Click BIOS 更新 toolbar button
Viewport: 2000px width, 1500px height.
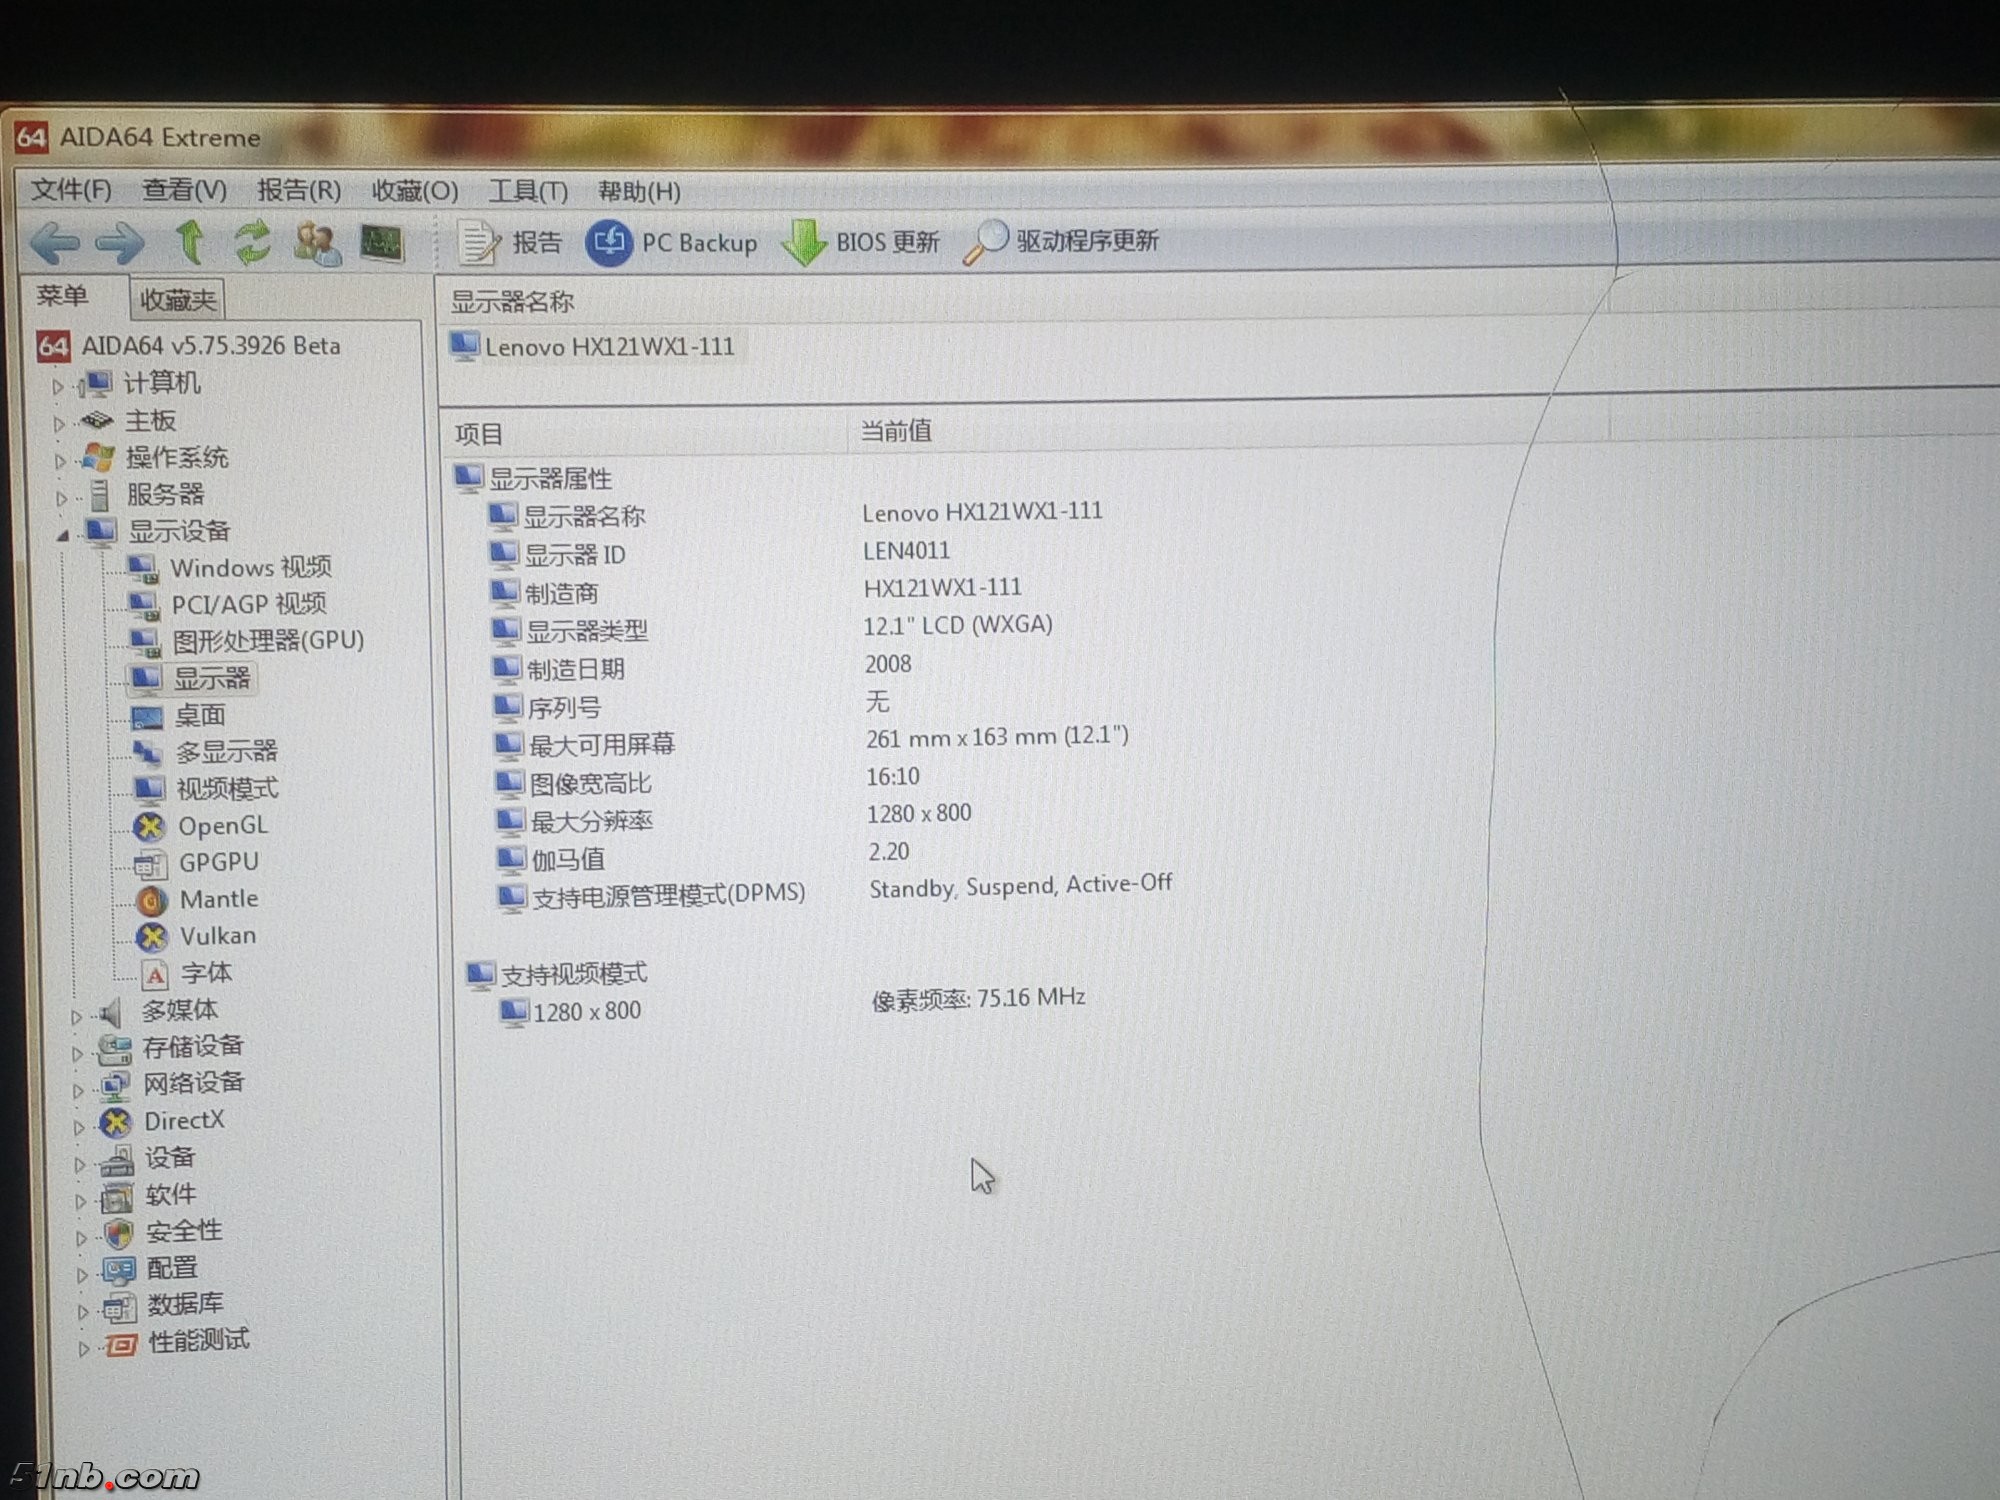pyautogui.click(x=860, y=242)
